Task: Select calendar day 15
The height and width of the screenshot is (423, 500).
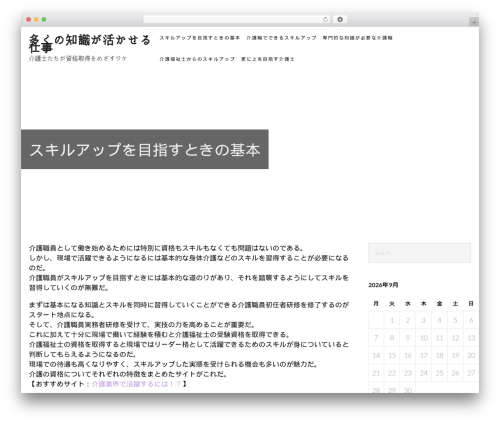Action: pos(392,355)
